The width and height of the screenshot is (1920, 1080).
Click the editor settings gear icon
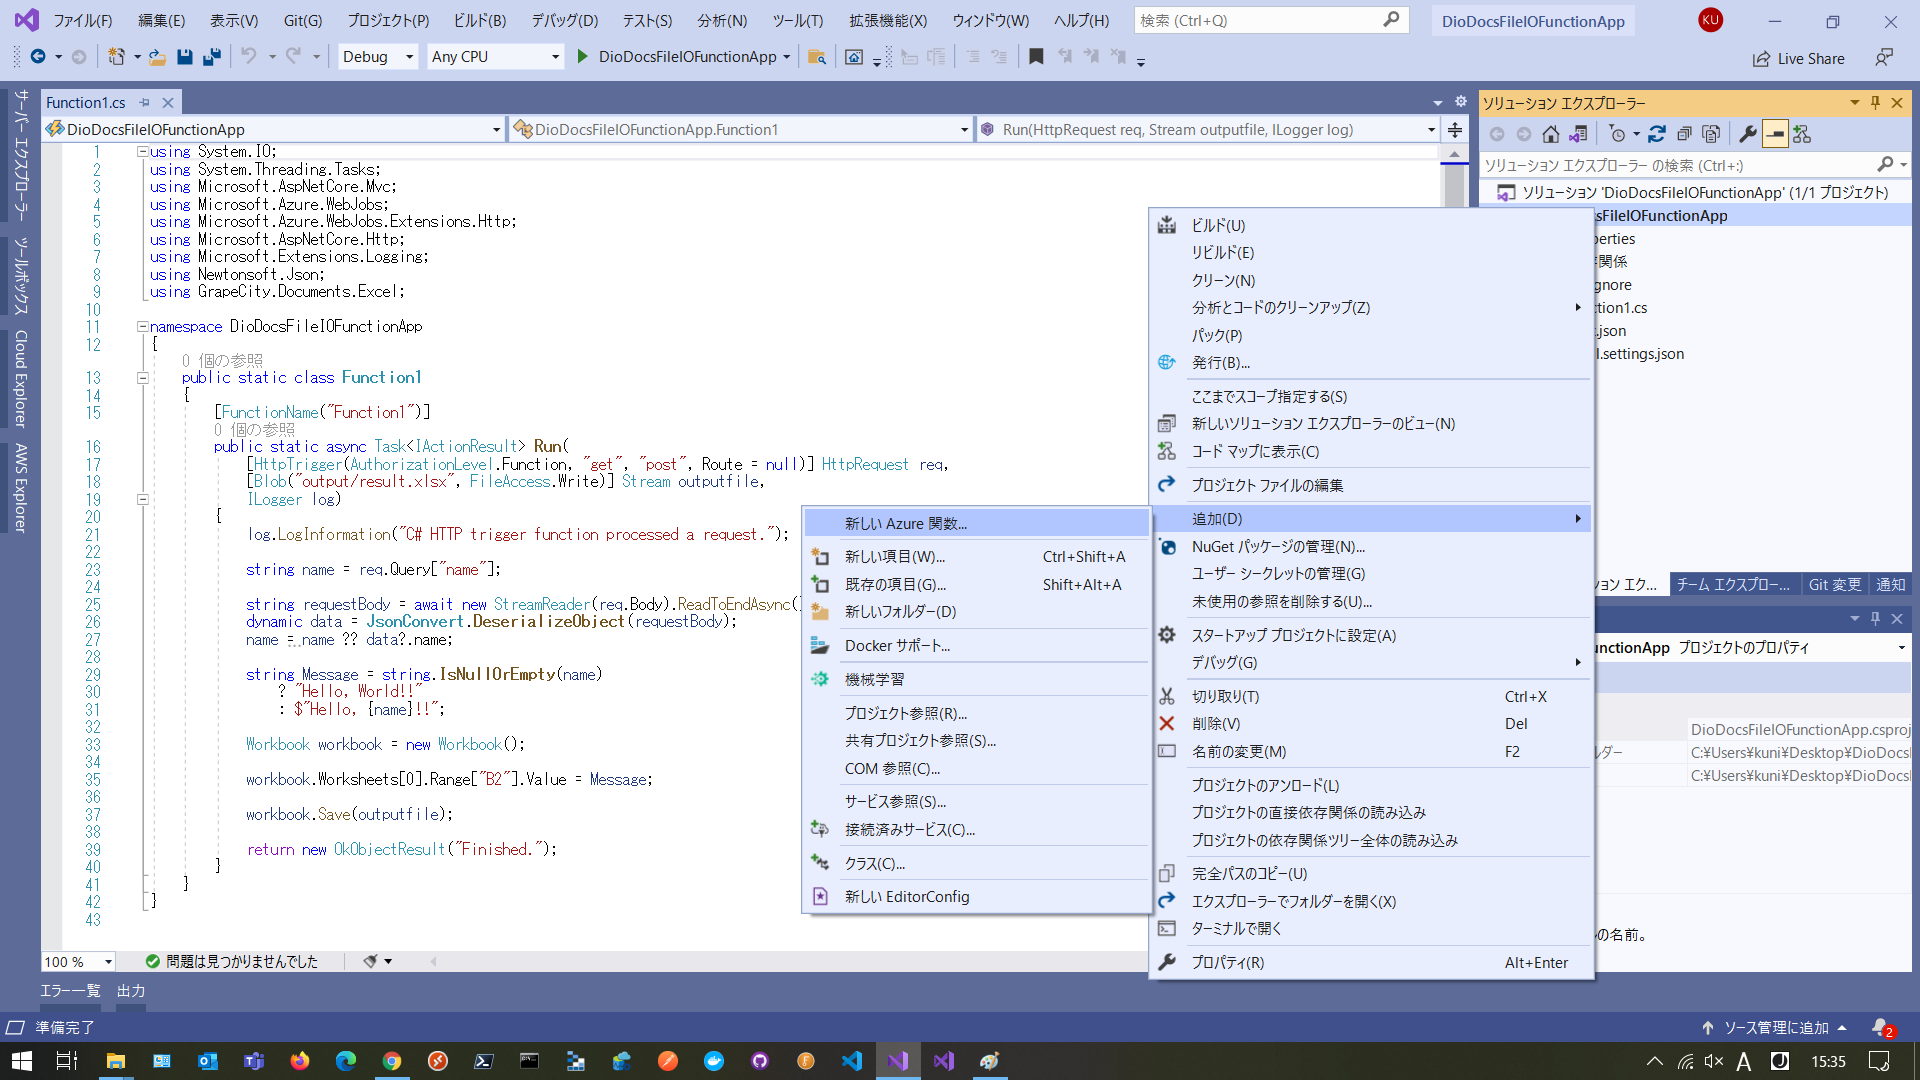click(1461, 102)
